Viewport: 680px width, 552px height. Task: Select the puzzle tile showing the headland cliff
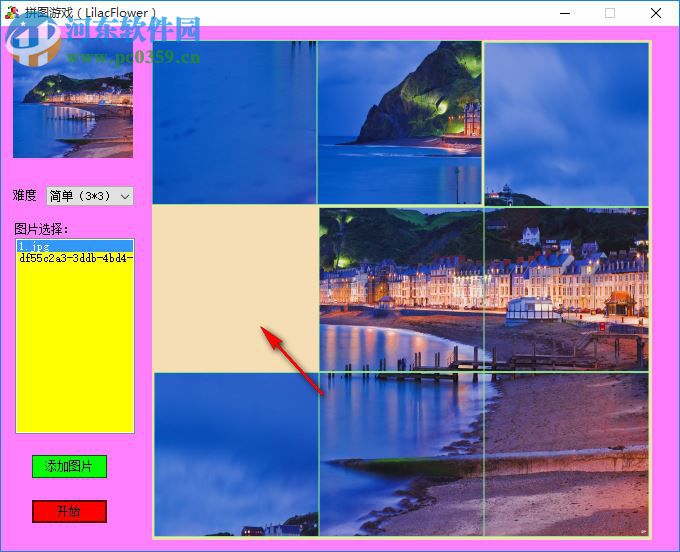click(400, 123)
